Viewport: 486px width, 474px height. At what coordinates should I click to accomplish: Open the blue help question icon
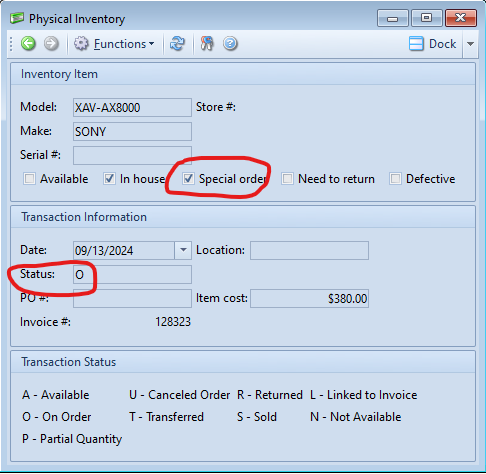230,44
